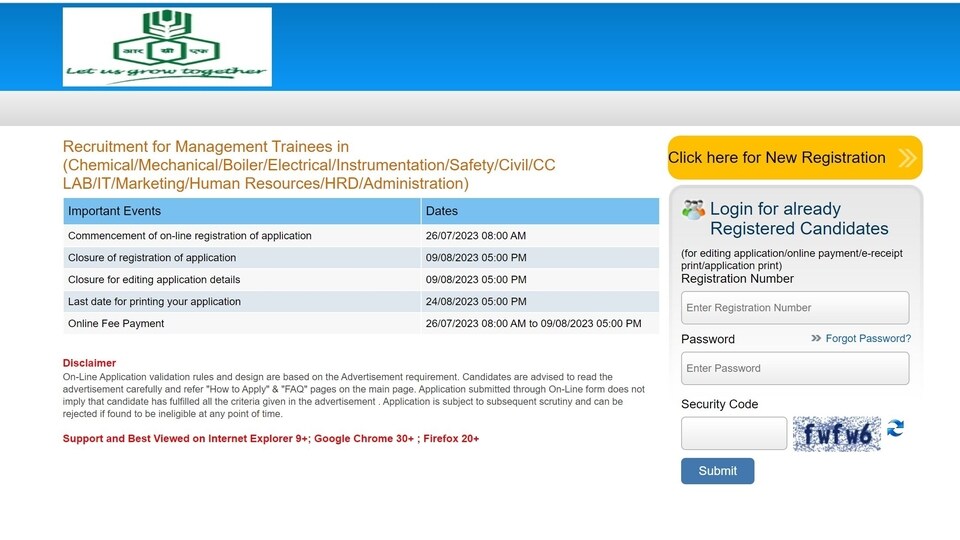
Task: Click the Dates column header
Action: [540, 211]
